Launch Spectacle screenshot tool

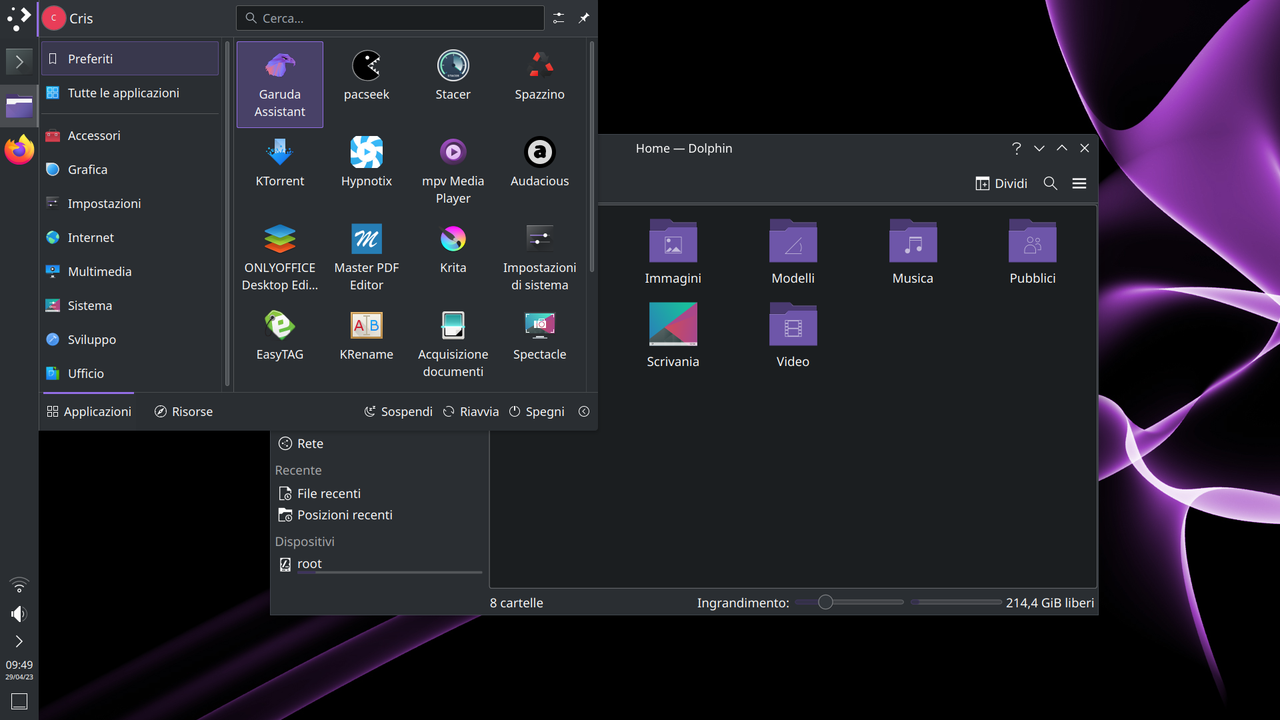coord(540,337)
